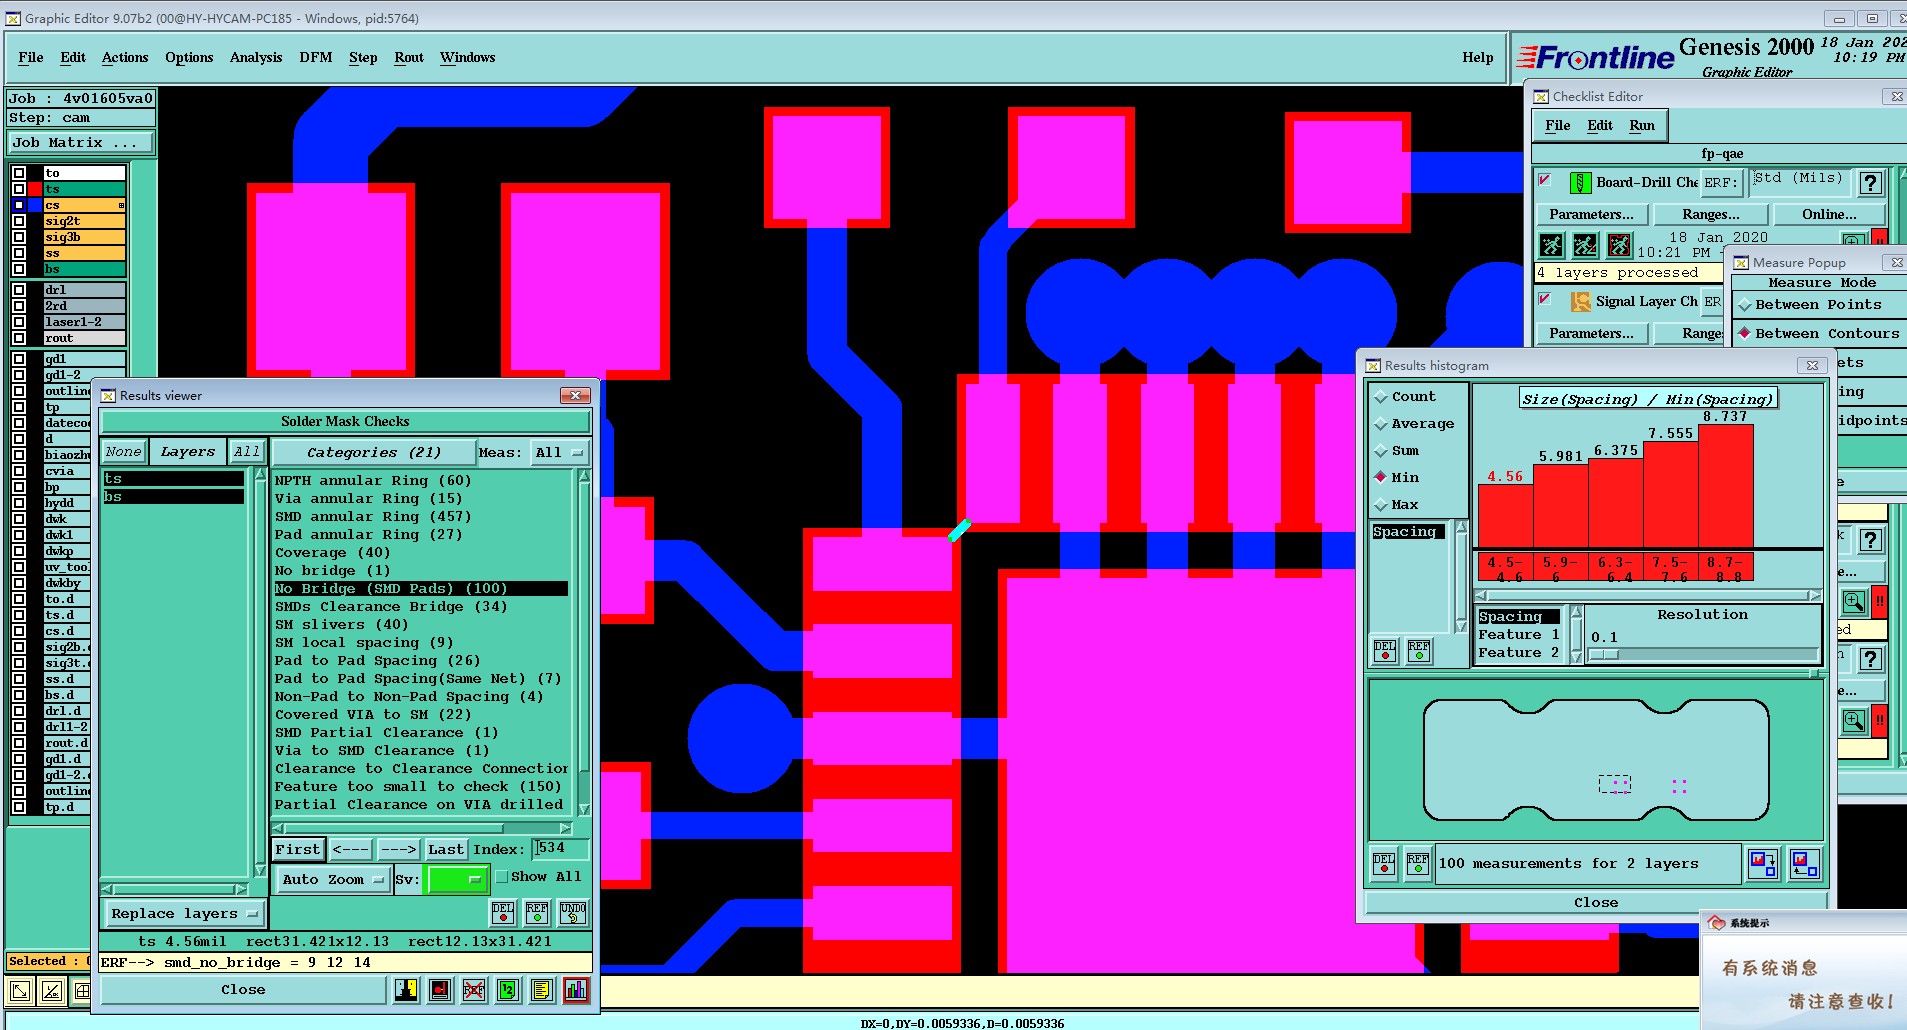The height and width of the screenshot is (1030, 1907).
Task: Click the DEL icon in Results viewer
Action: tap(503, 912)
